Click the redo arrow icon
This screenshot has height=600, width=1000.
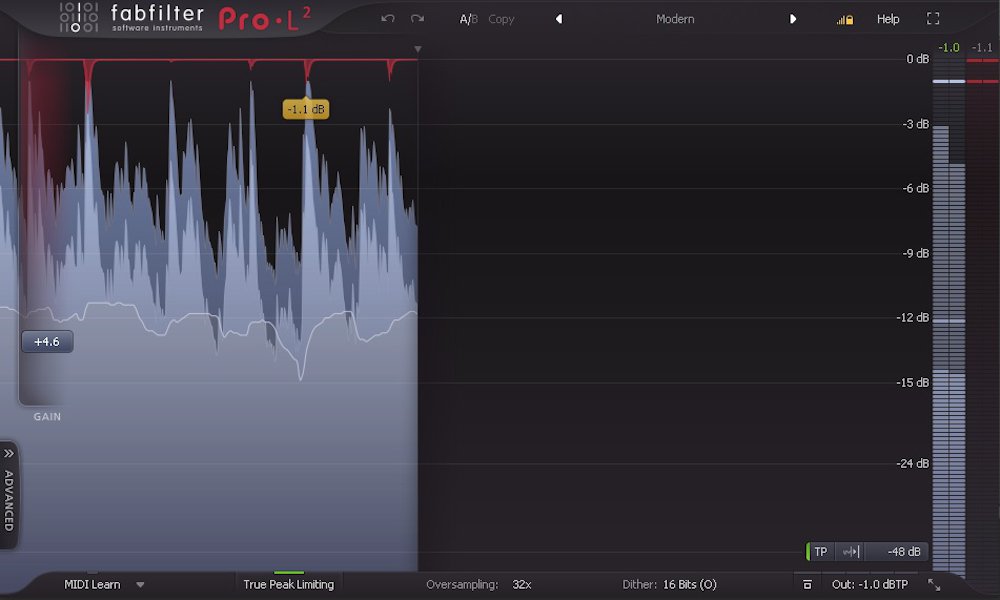coord(417,19)
